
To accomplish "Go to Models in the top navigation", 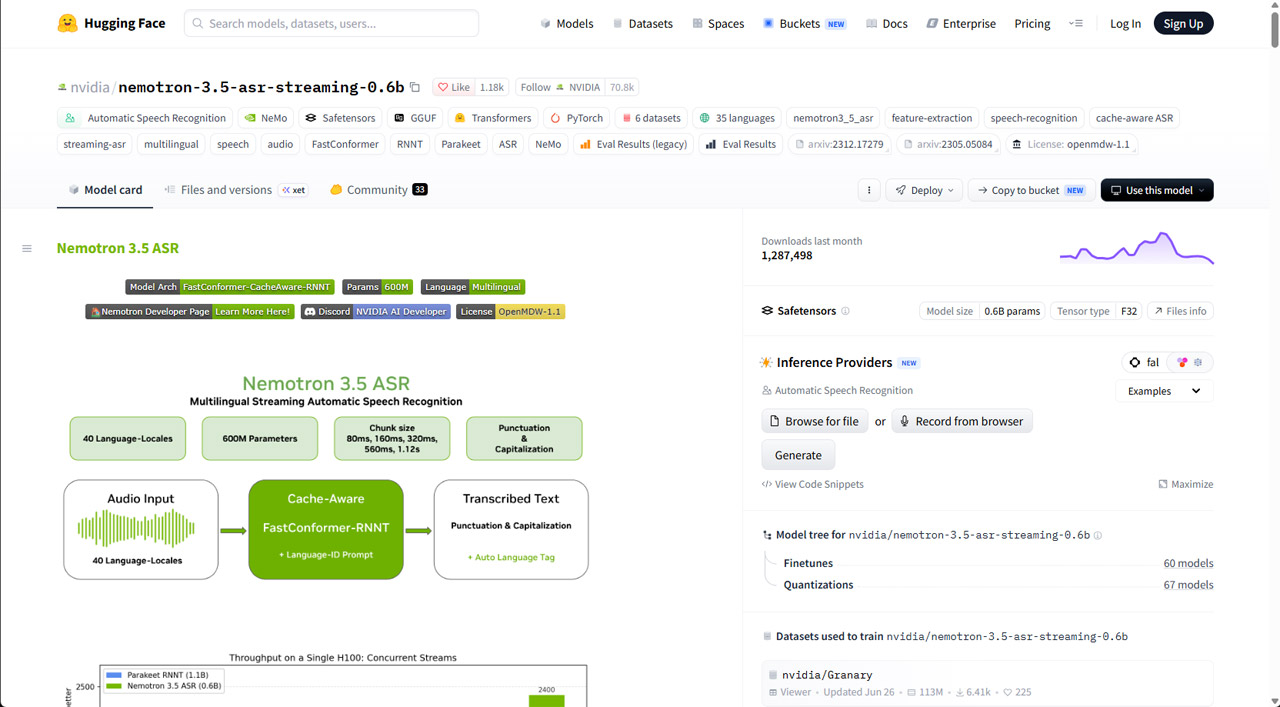I will tap(567, 23).
